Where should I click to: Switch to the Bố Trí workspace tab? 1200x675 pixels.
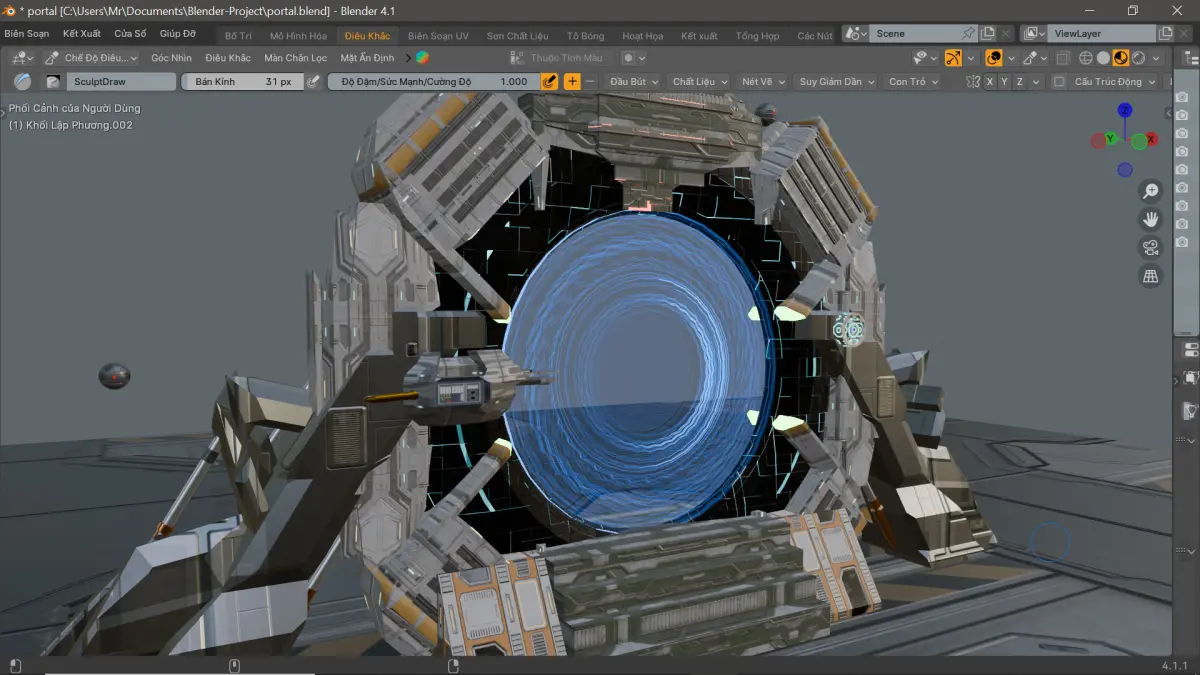click(x=239, y=35)
